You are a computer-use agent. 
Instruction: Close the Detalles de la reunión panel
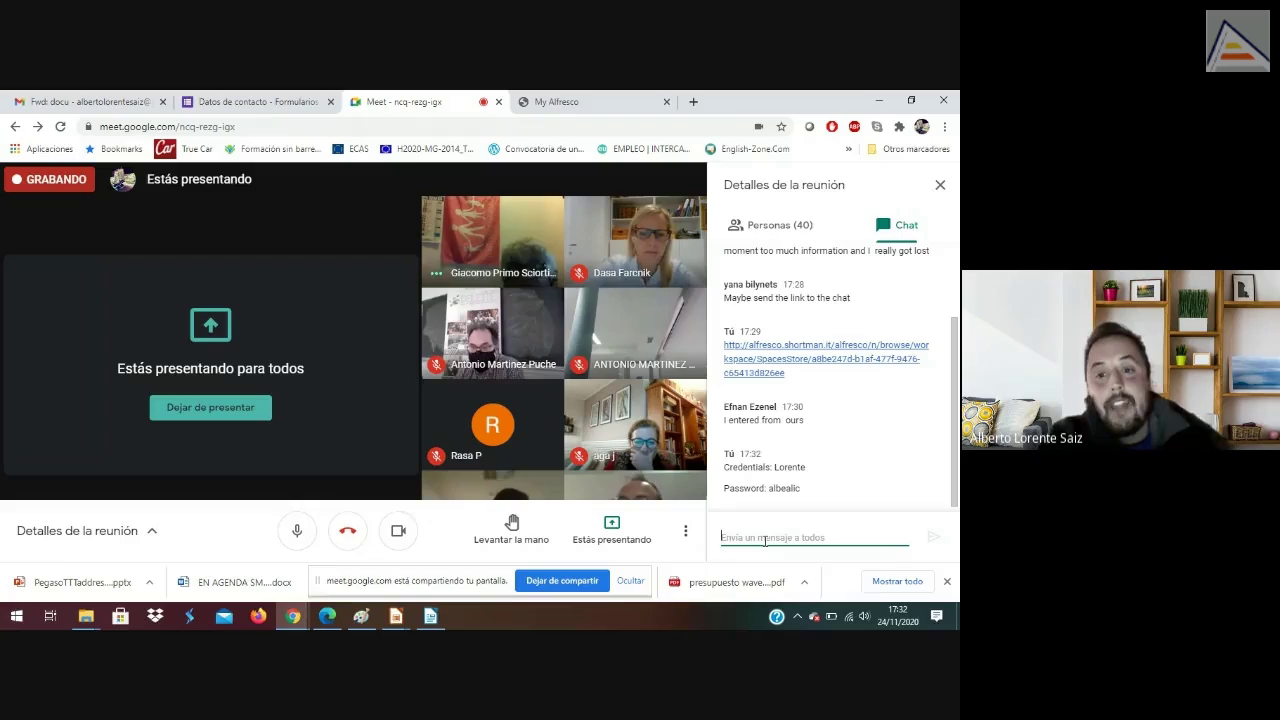pyautogui.click(x=940, y=185)
